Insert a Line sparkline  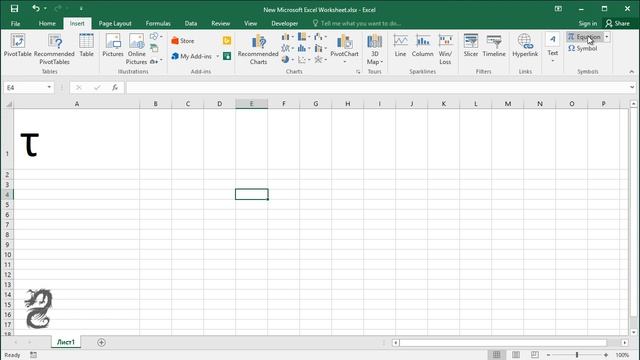(x=400, y=45)
